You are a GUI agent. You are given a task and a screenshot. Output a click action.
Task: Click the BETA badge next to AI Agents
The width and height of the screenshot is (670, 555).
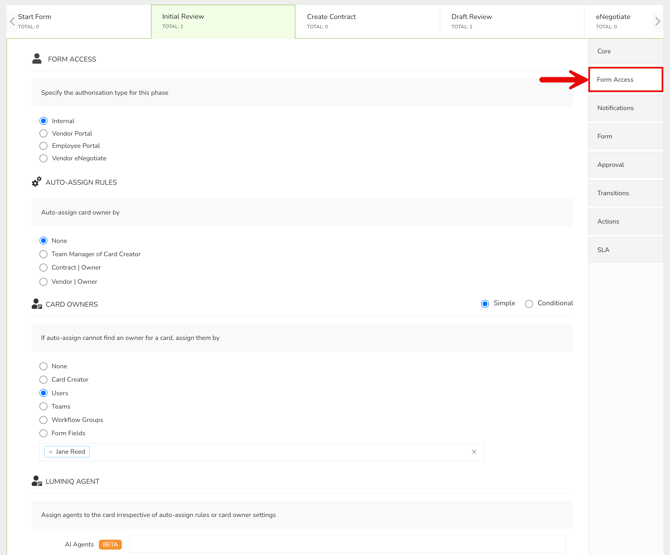(110, 545)
